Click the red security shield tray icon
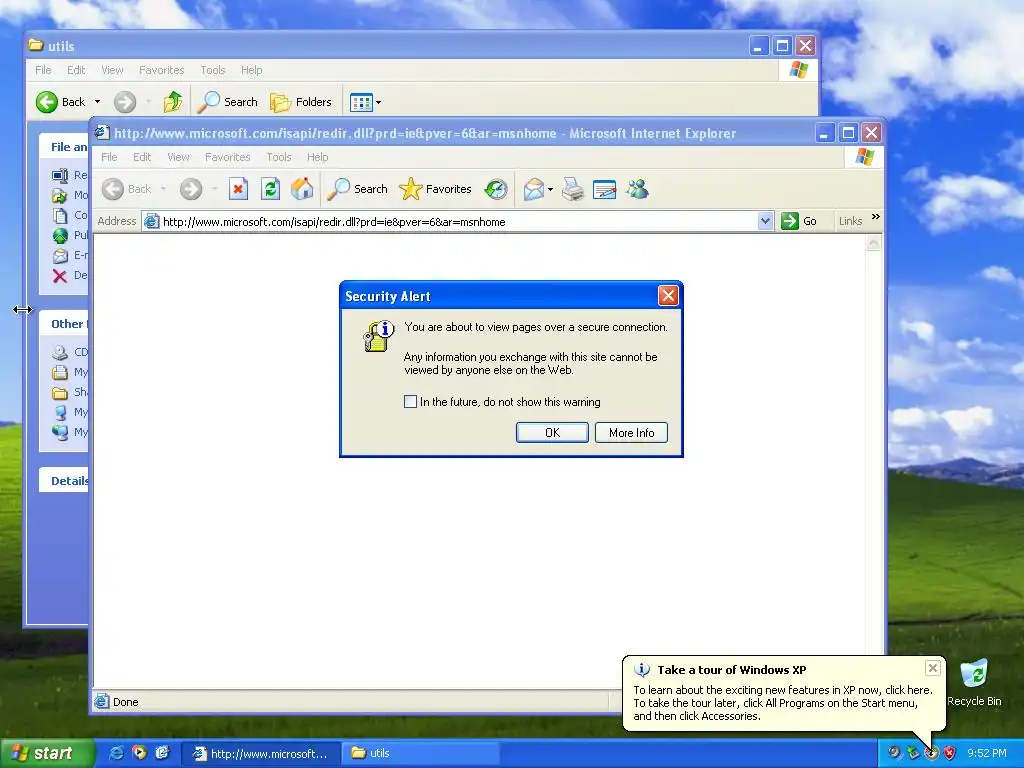 [950, 753]
